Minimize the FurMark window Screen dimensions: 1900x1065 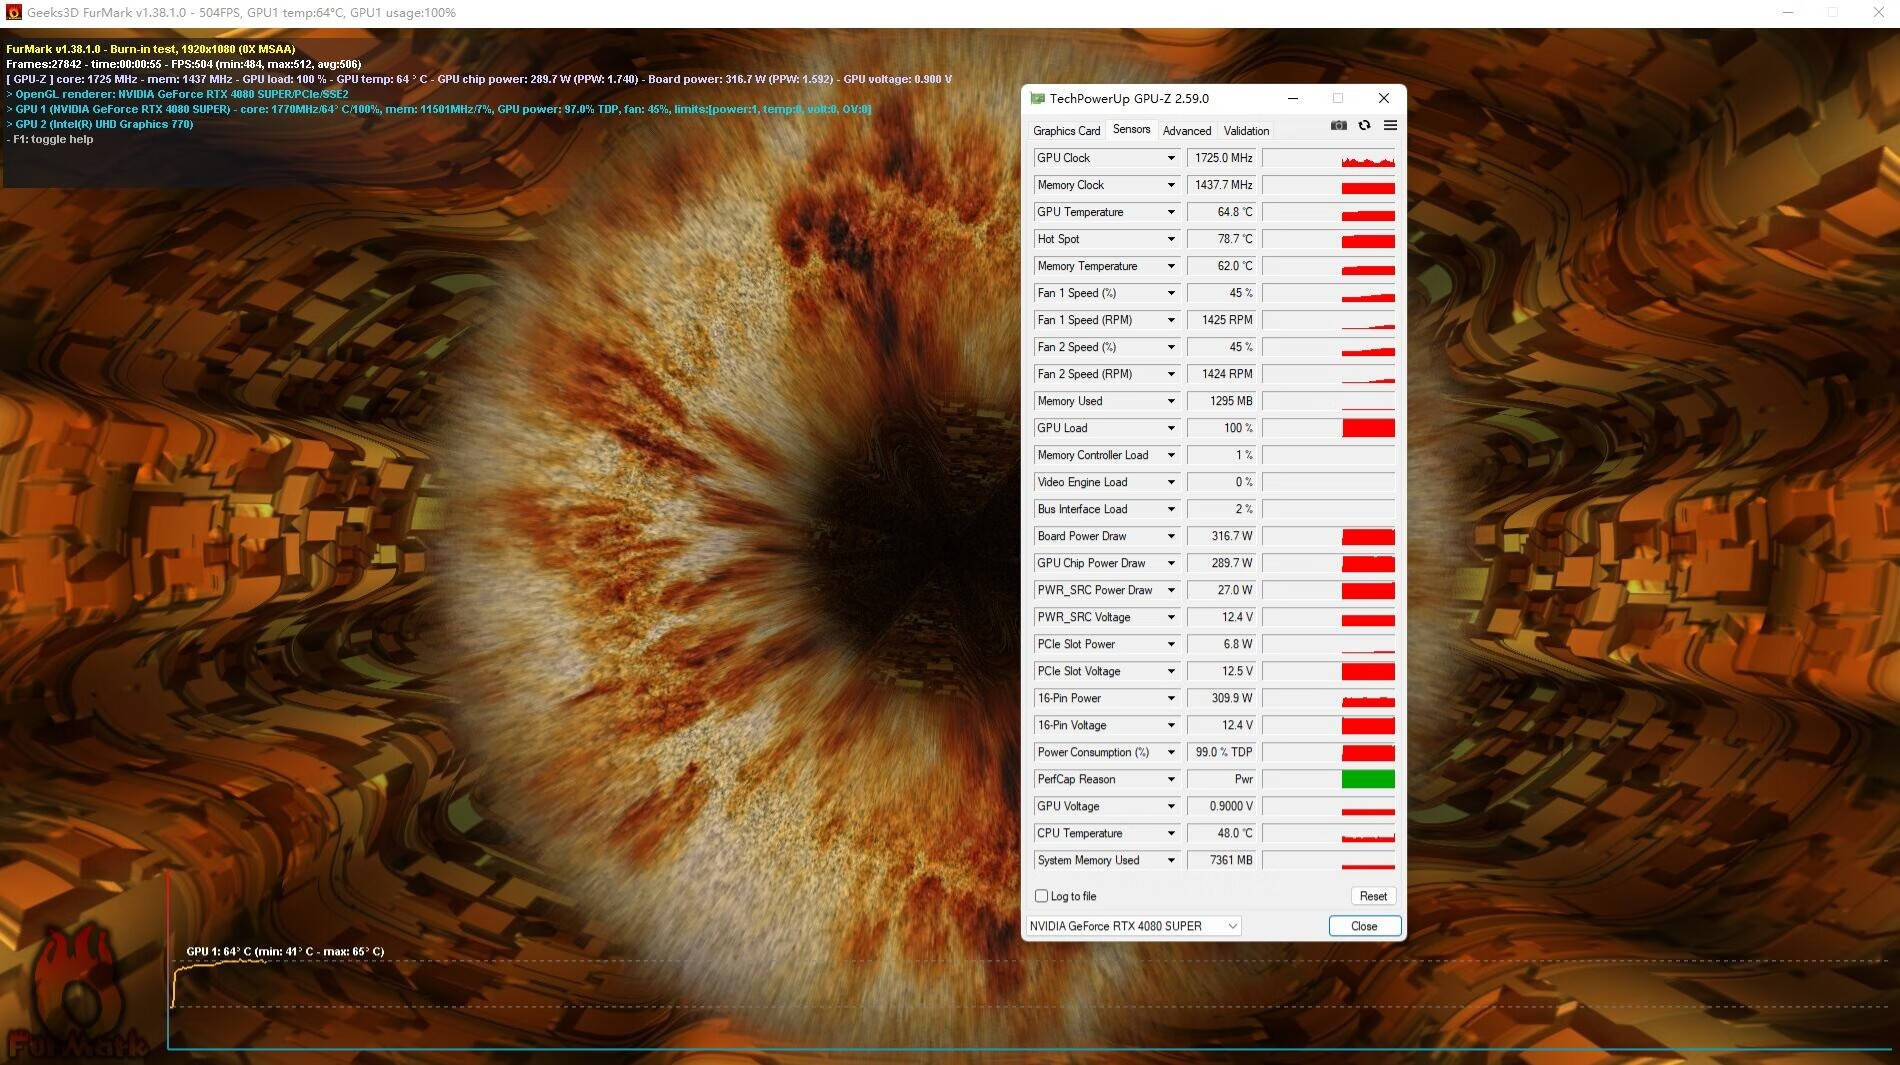1788,12
